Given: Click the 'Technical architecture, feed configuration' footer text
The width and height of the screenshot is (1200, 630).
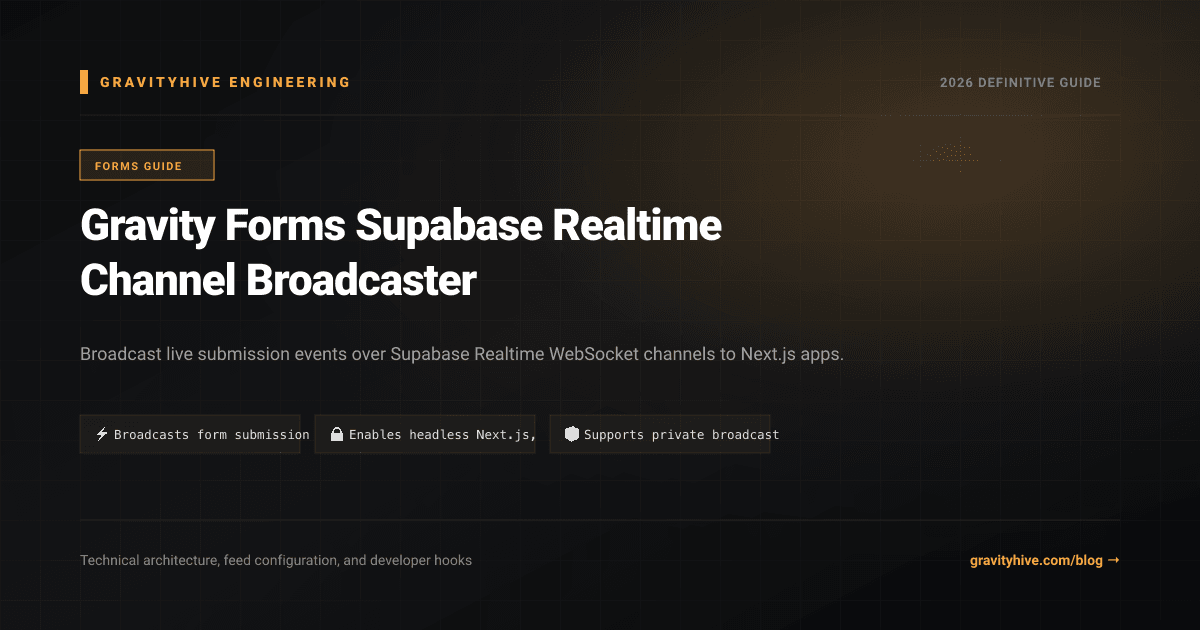Looking at the screenshot, I should coord(276,560).
